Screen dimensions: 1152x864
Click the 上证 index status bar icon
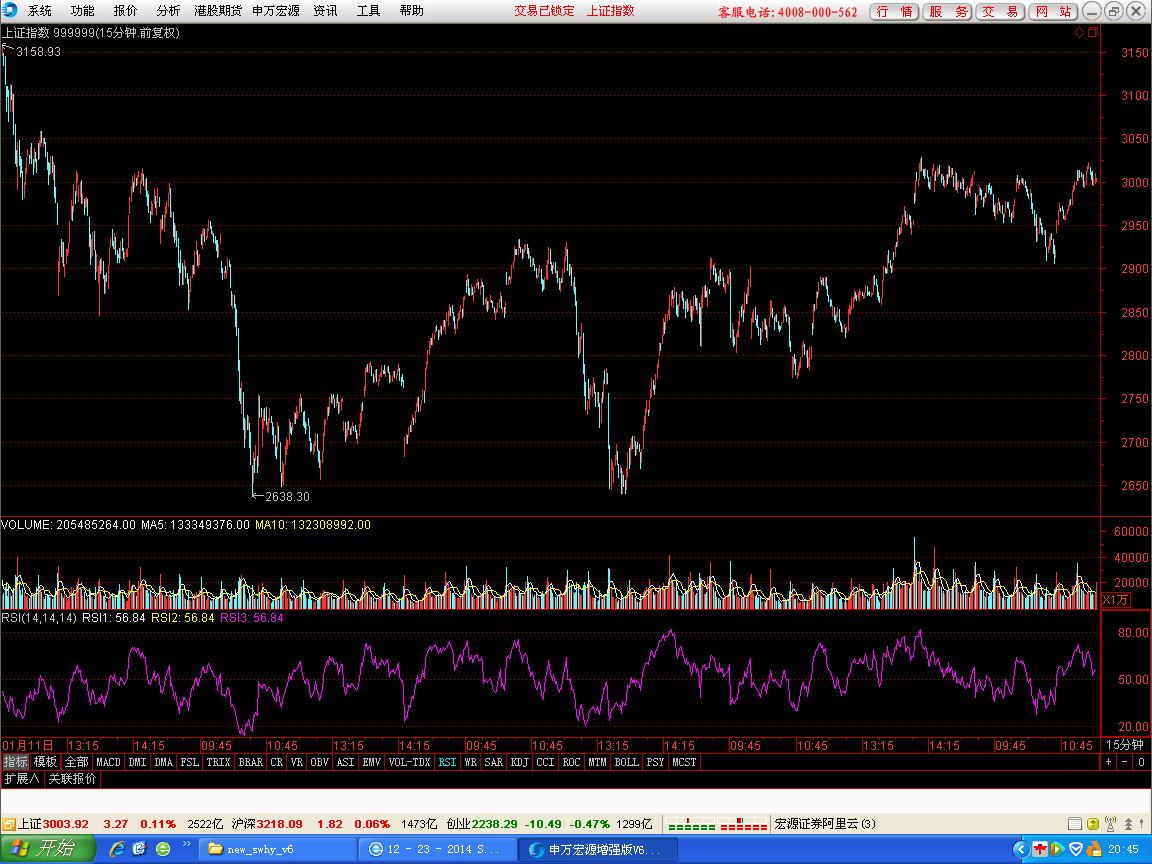click(x=9, y=824)
